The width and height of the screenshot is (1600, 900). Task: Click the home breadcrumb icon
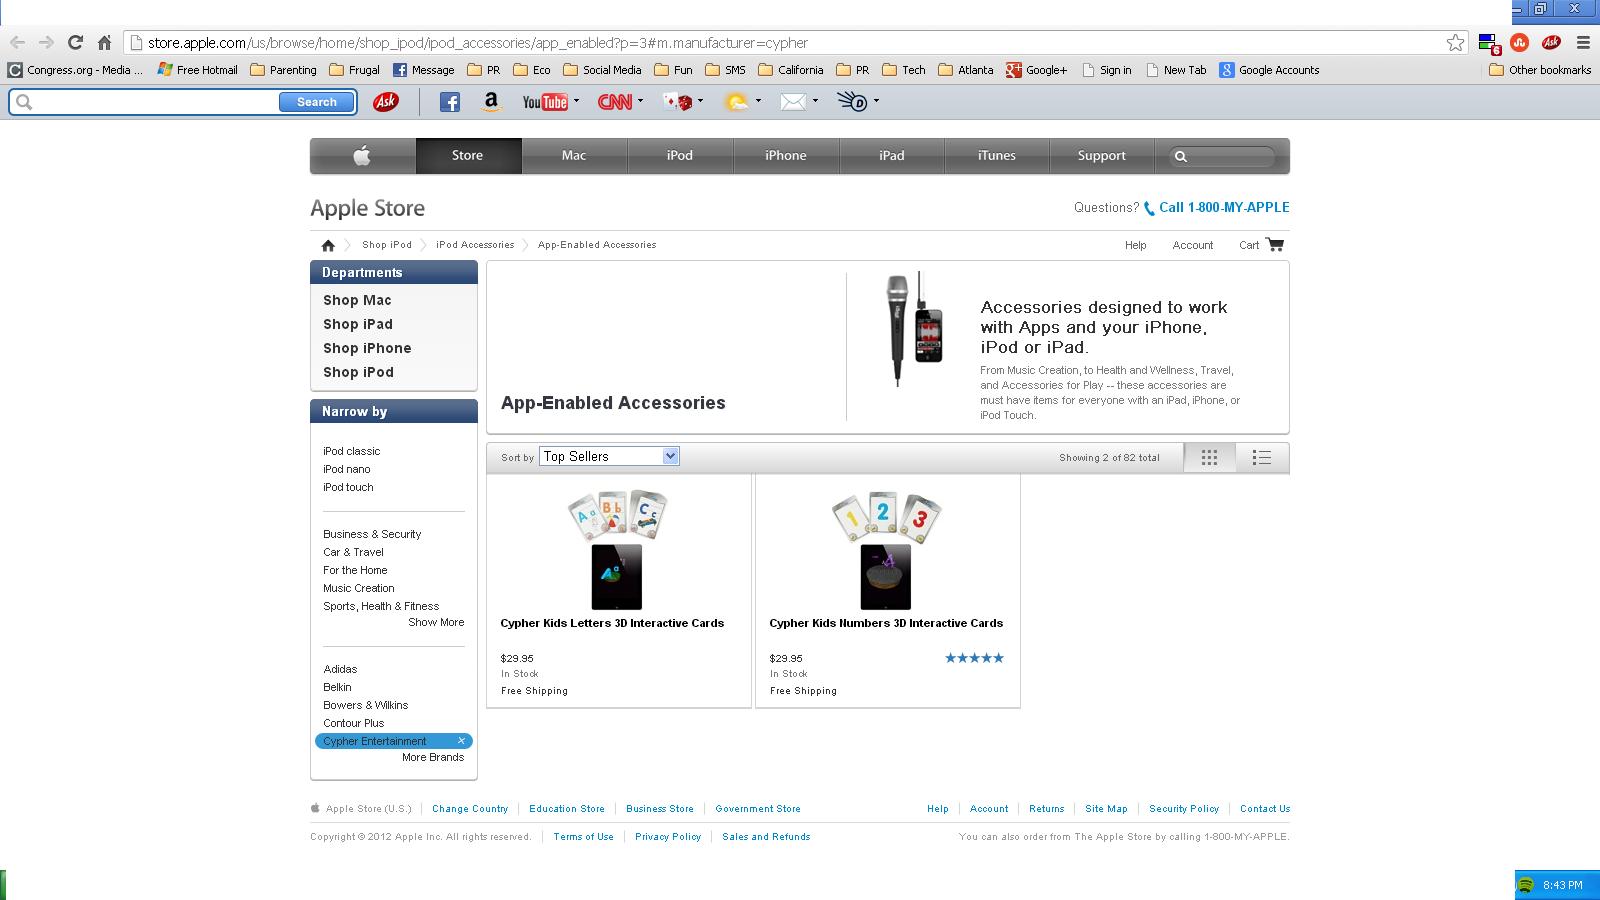point(328,245)
